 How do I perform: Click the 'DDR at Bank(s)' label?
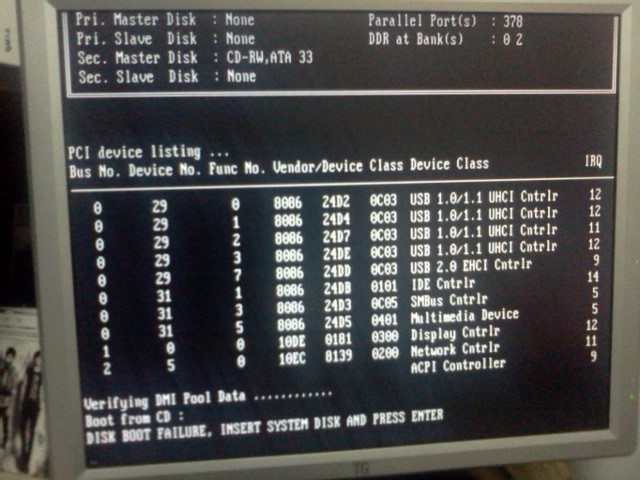416,39
